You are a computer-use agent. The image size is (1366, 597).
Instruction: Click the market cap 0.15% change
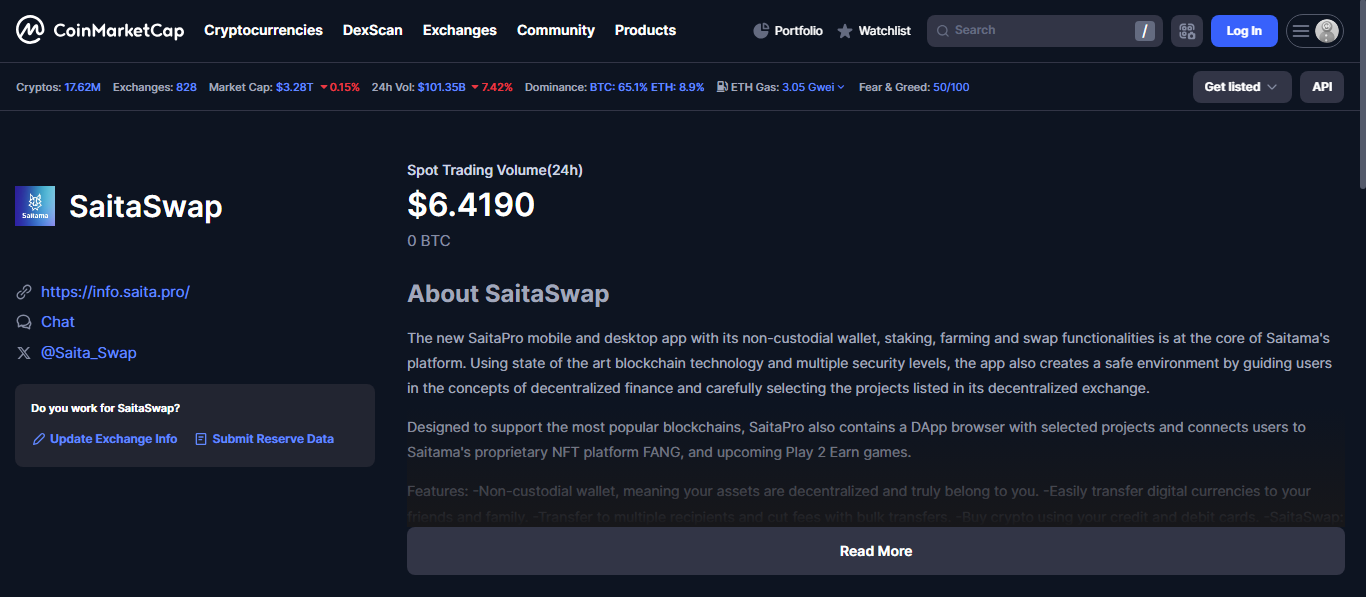[x=340, y=87]
